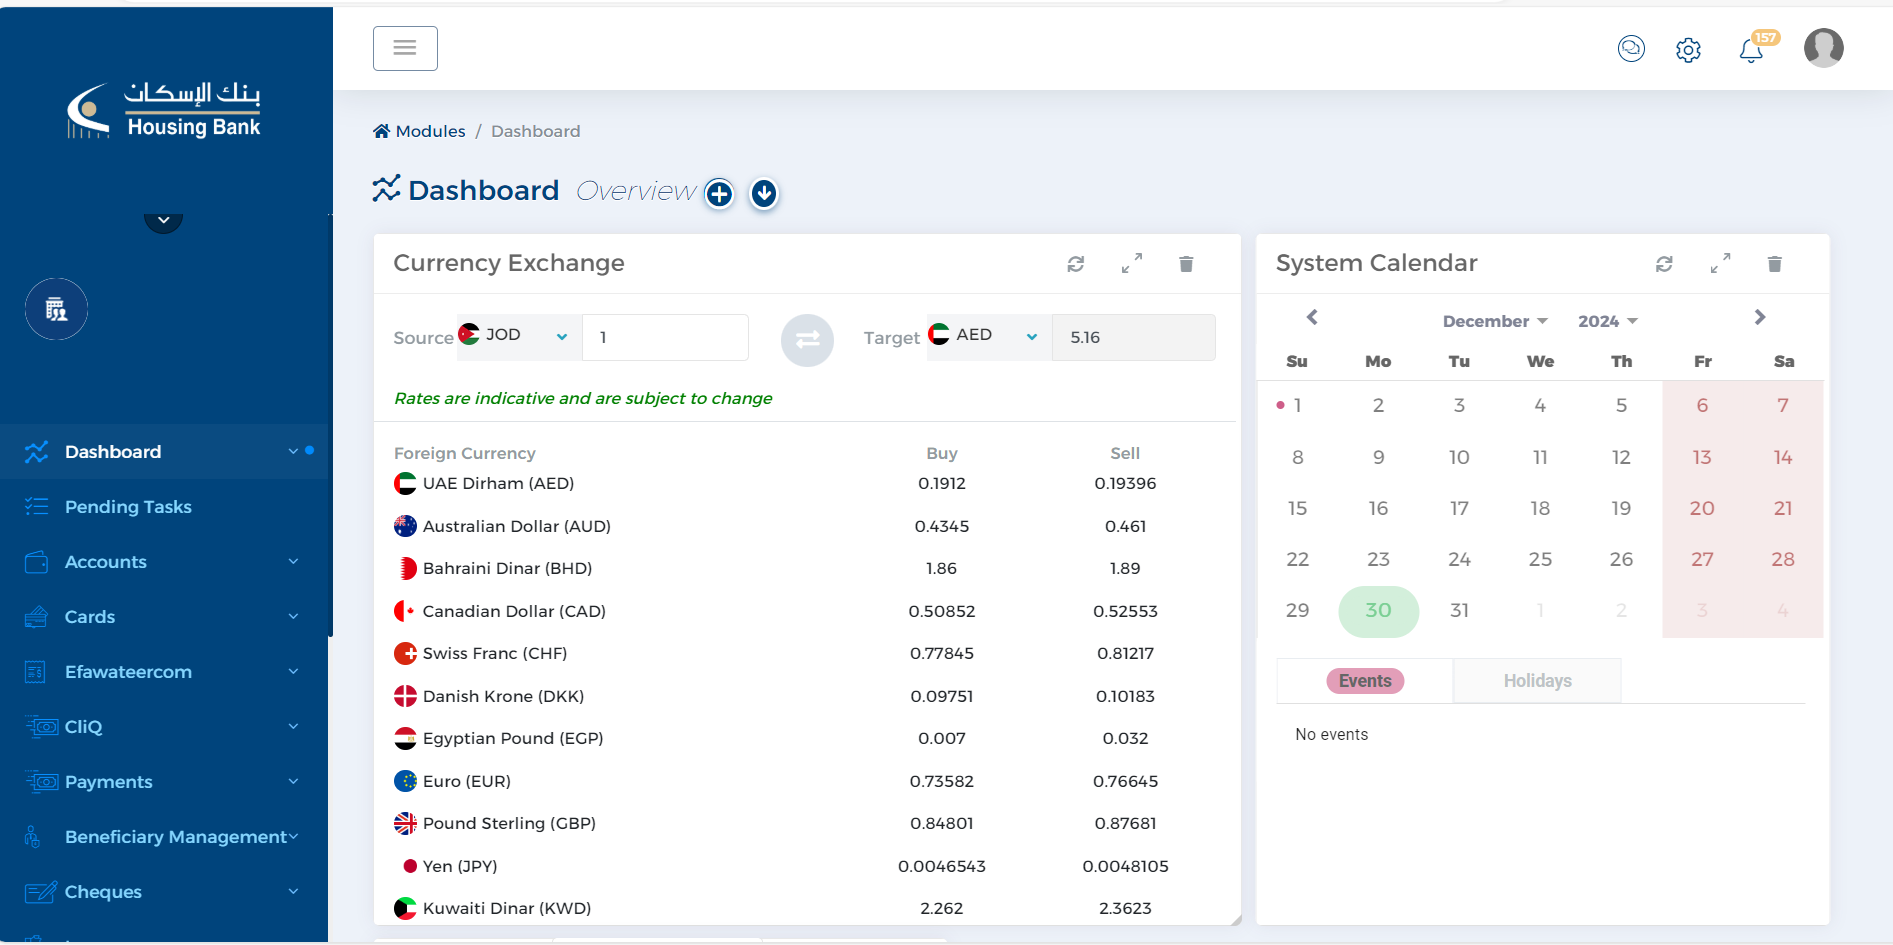Click Bahraini Dinar buy rate 1.86

941,569
